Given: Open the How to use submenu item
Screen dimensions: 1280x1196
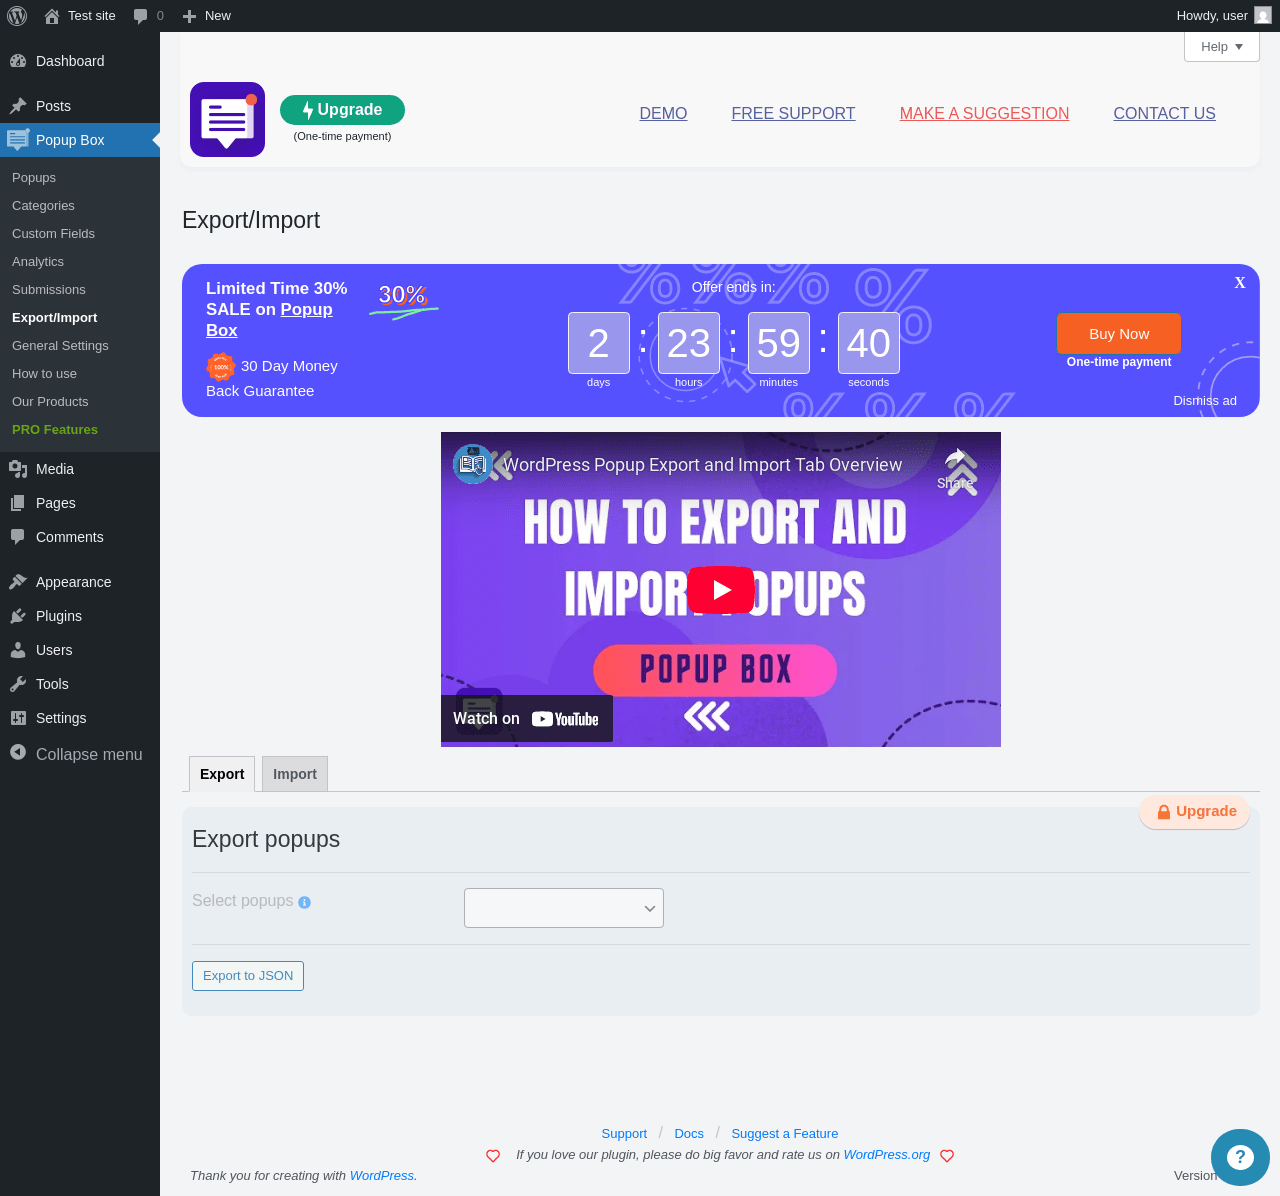Looking at the screenshot, I should point(44,374).
